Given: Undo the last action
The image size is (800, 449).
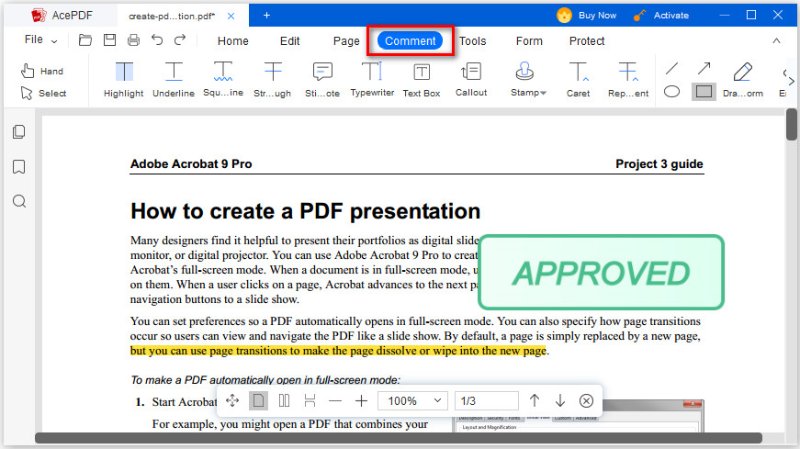Looking at the screenshot, I should (157, 40).
